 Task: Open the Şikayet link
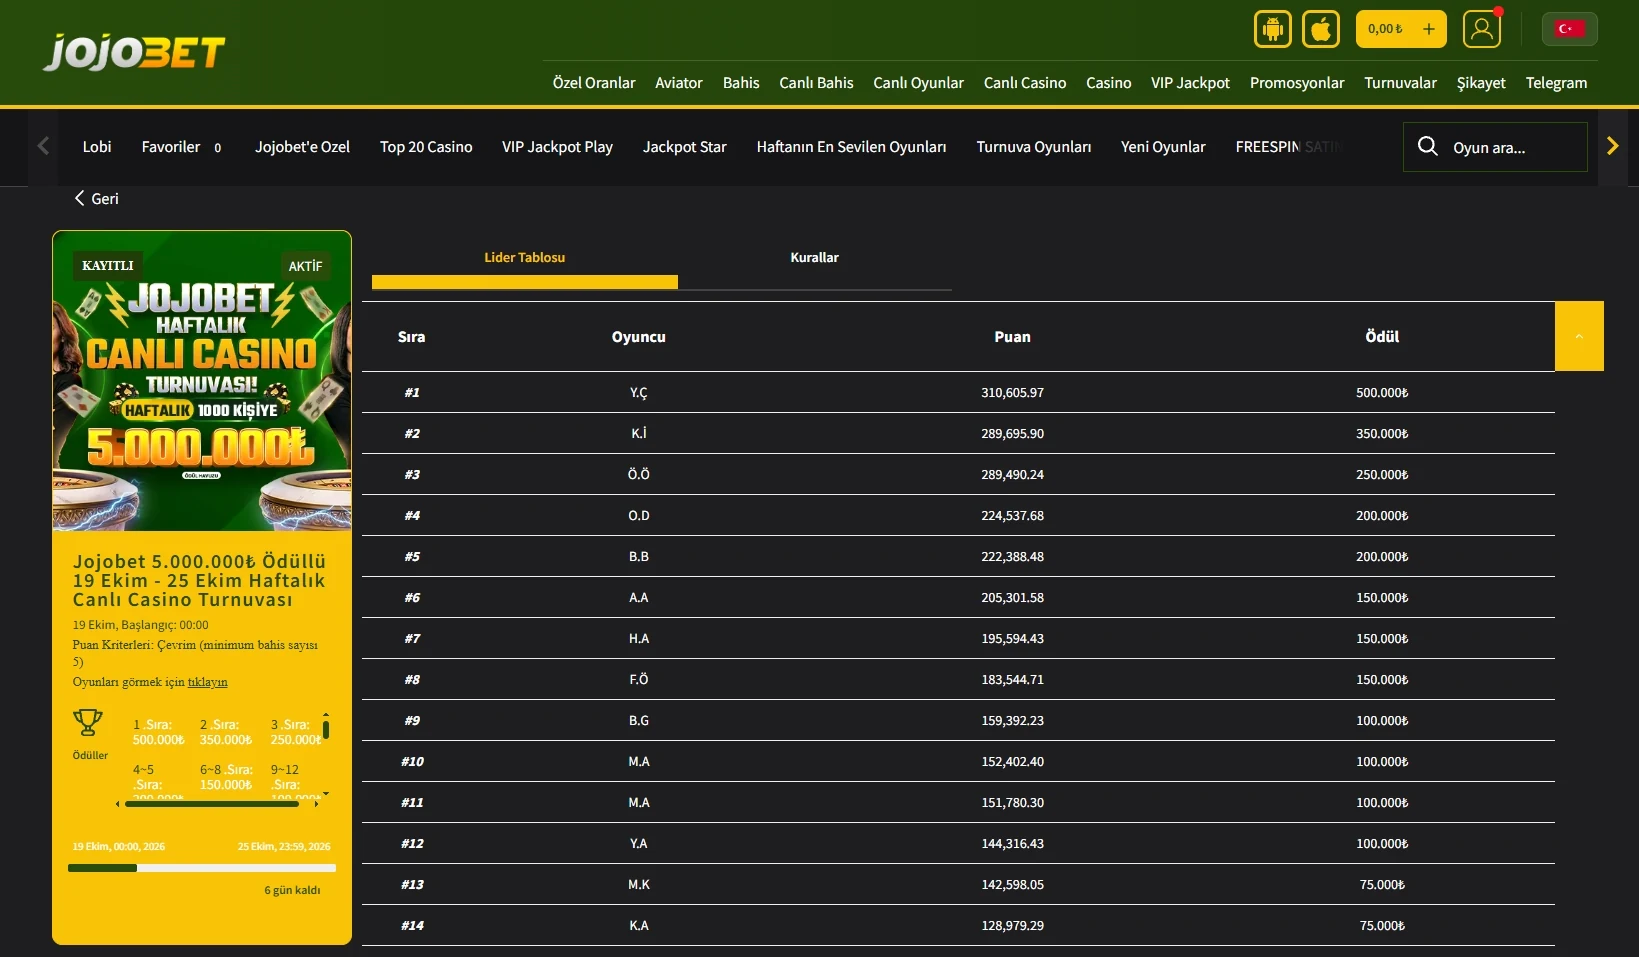click(1481, 83)
